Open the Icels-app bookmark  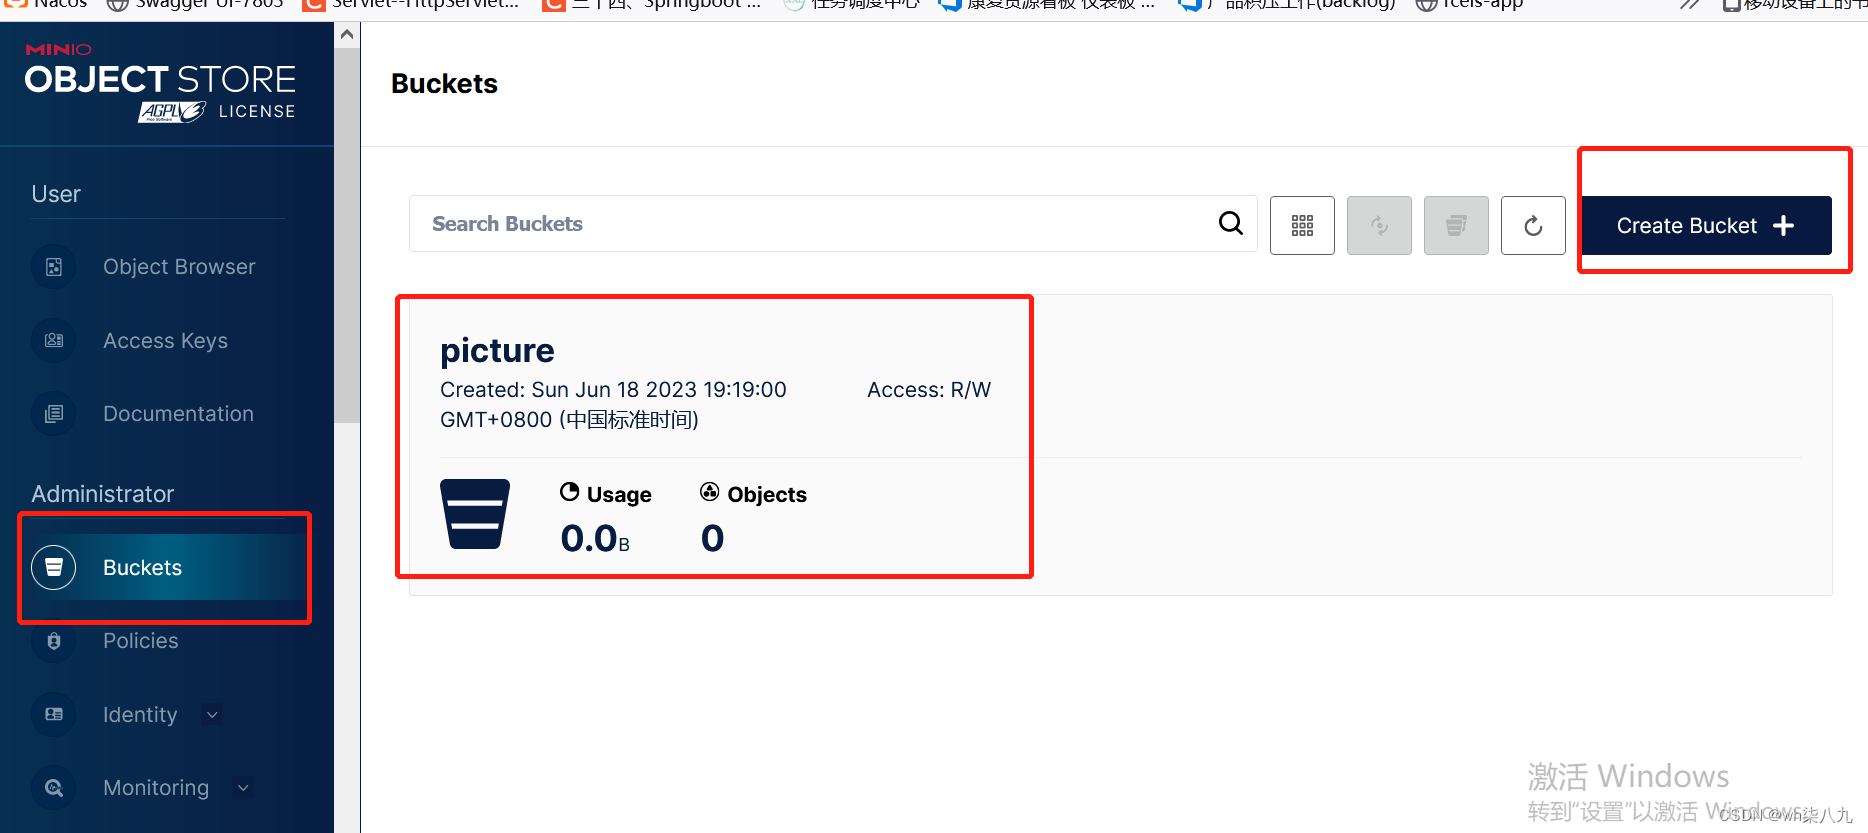click(1470, 6)
